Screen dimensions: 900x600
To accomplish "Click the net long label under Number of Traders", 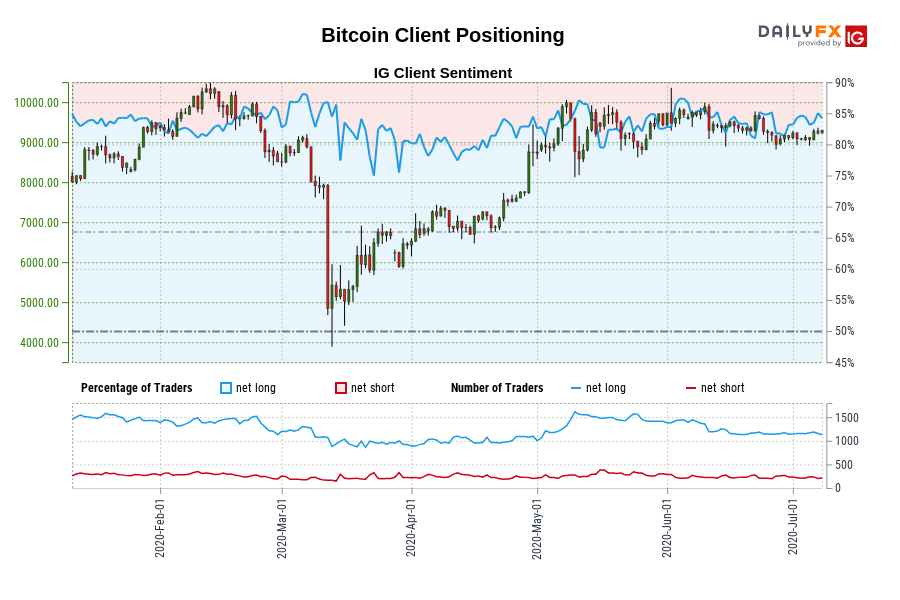I will pos(606,388).
